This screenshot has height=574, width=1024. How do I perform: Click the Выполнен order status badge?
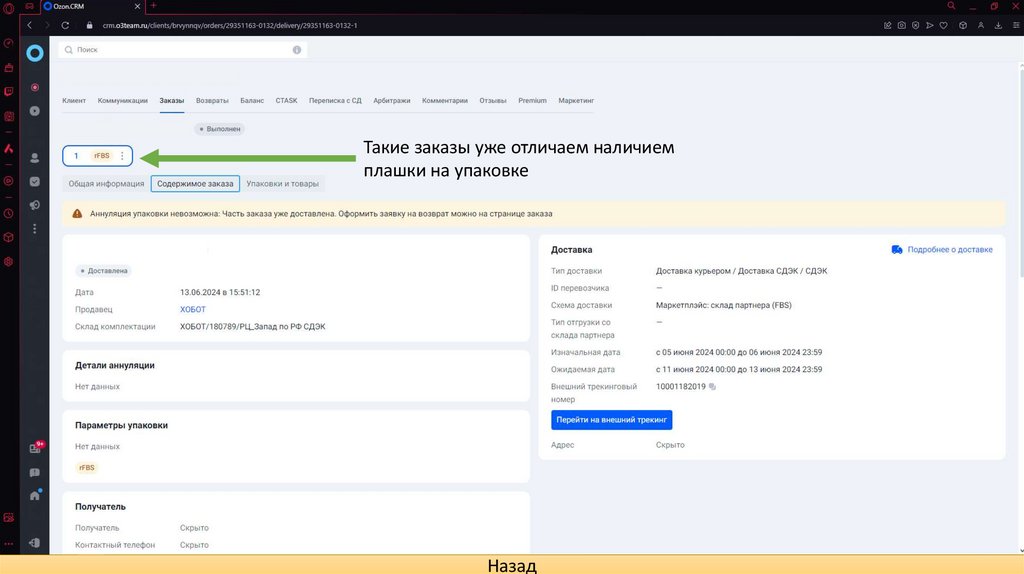tap(219, 129)
